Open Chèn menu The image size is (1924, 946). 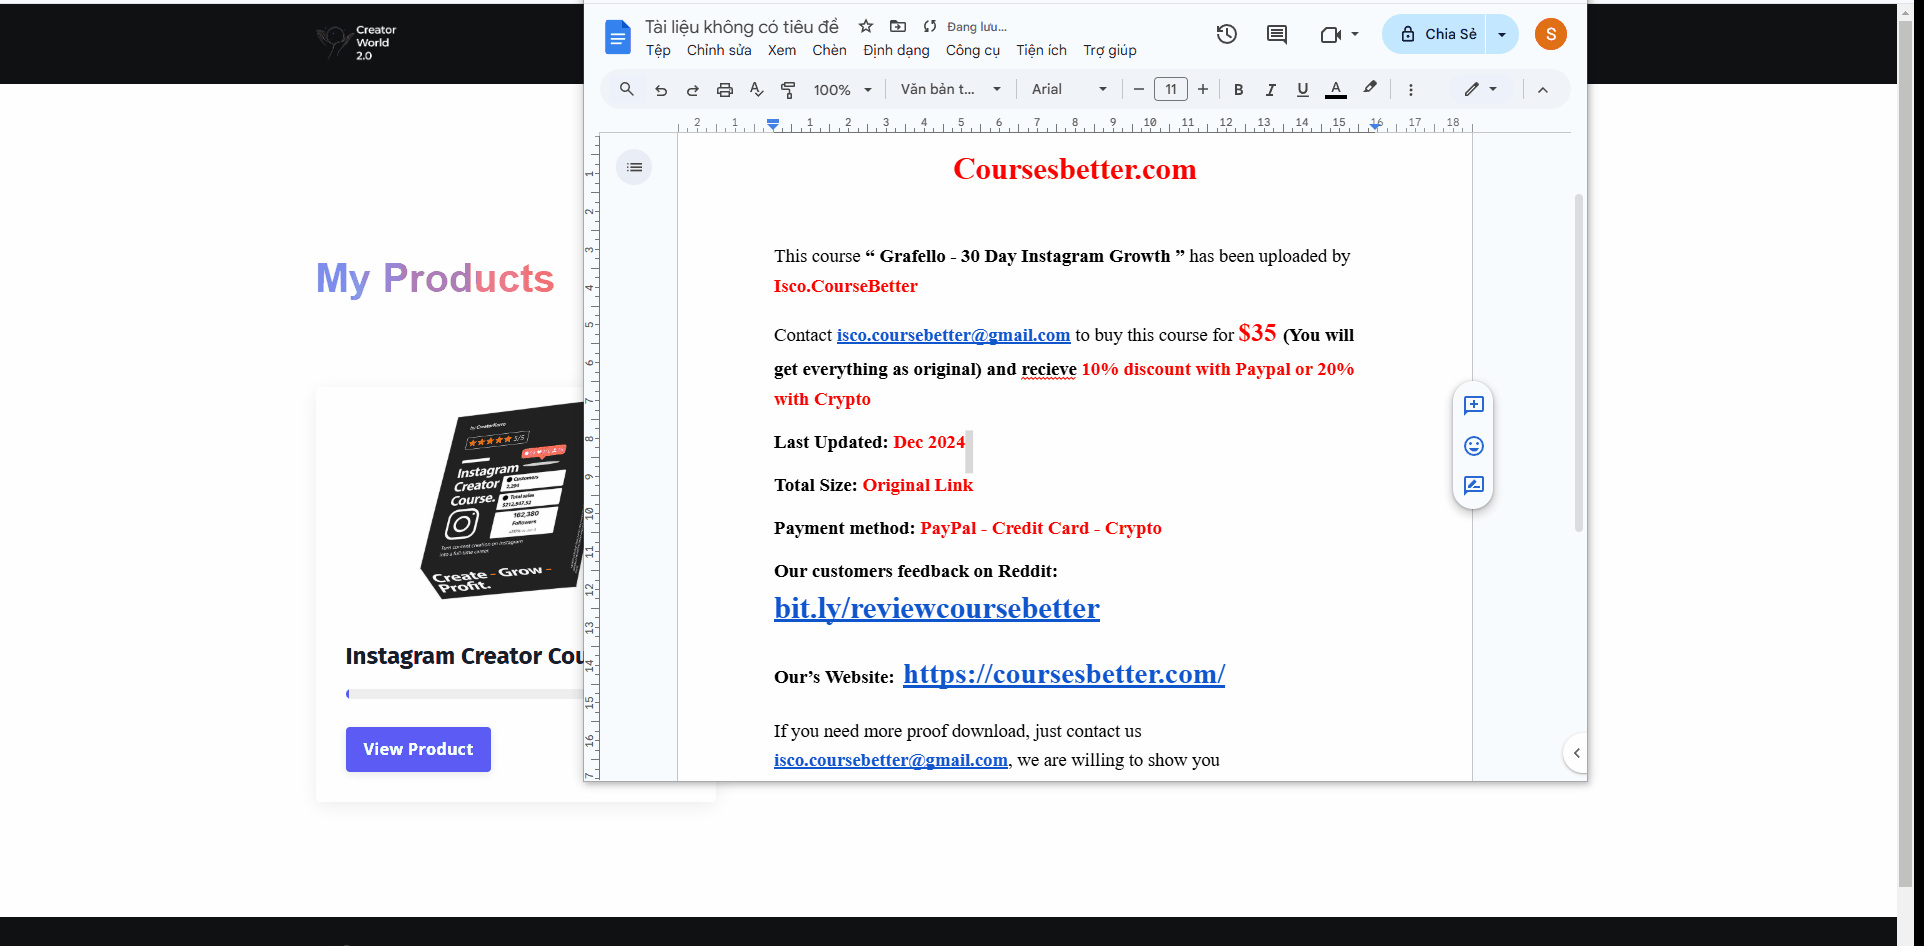pos(829,50)
